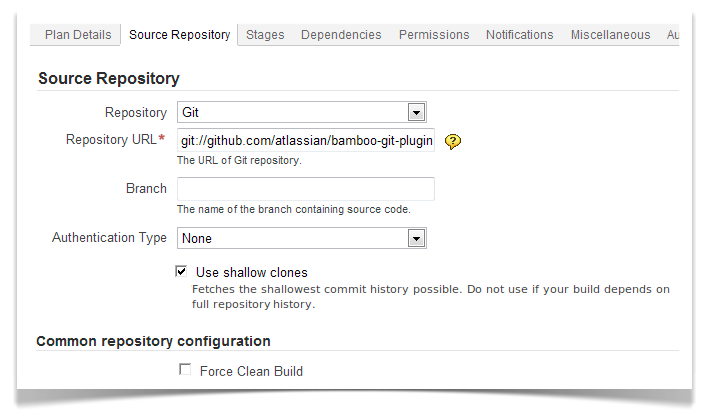Viewport: 719px width, 420px height.
Task: Open the Repository dropdown arrow
Action: (416, 112)
